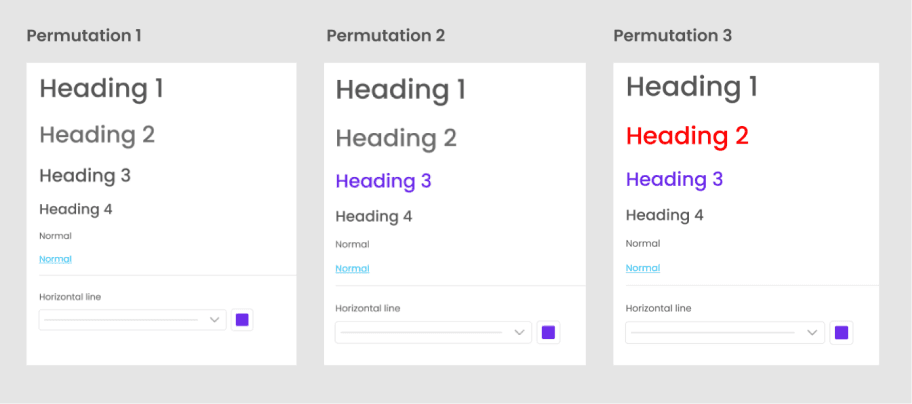Screen dimensions: 912x404
Task: Select Heading 1 in Permutation 3
Action: pyautogui.click(x=692, y=87)
